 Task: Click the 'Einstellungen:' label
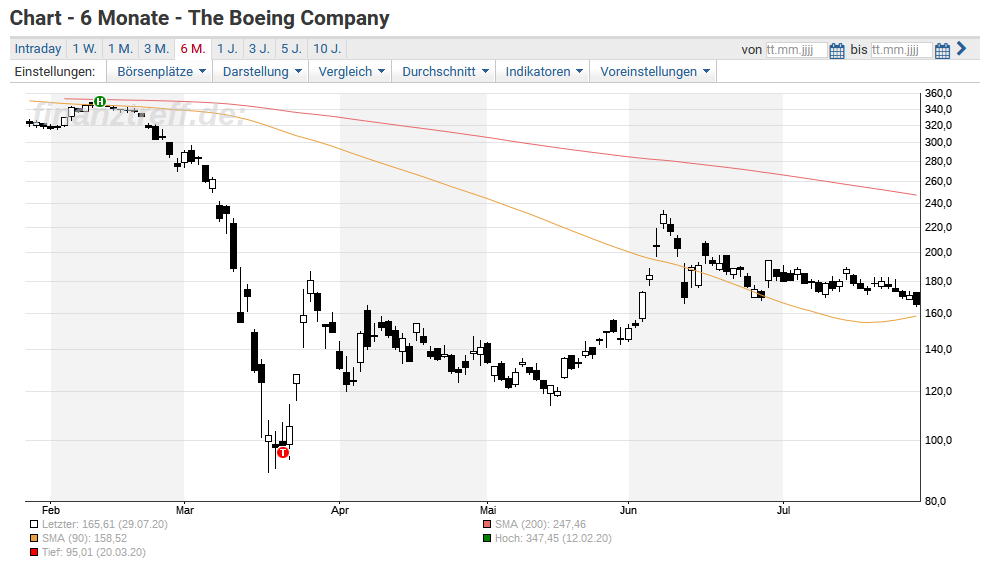coord(55,72)
